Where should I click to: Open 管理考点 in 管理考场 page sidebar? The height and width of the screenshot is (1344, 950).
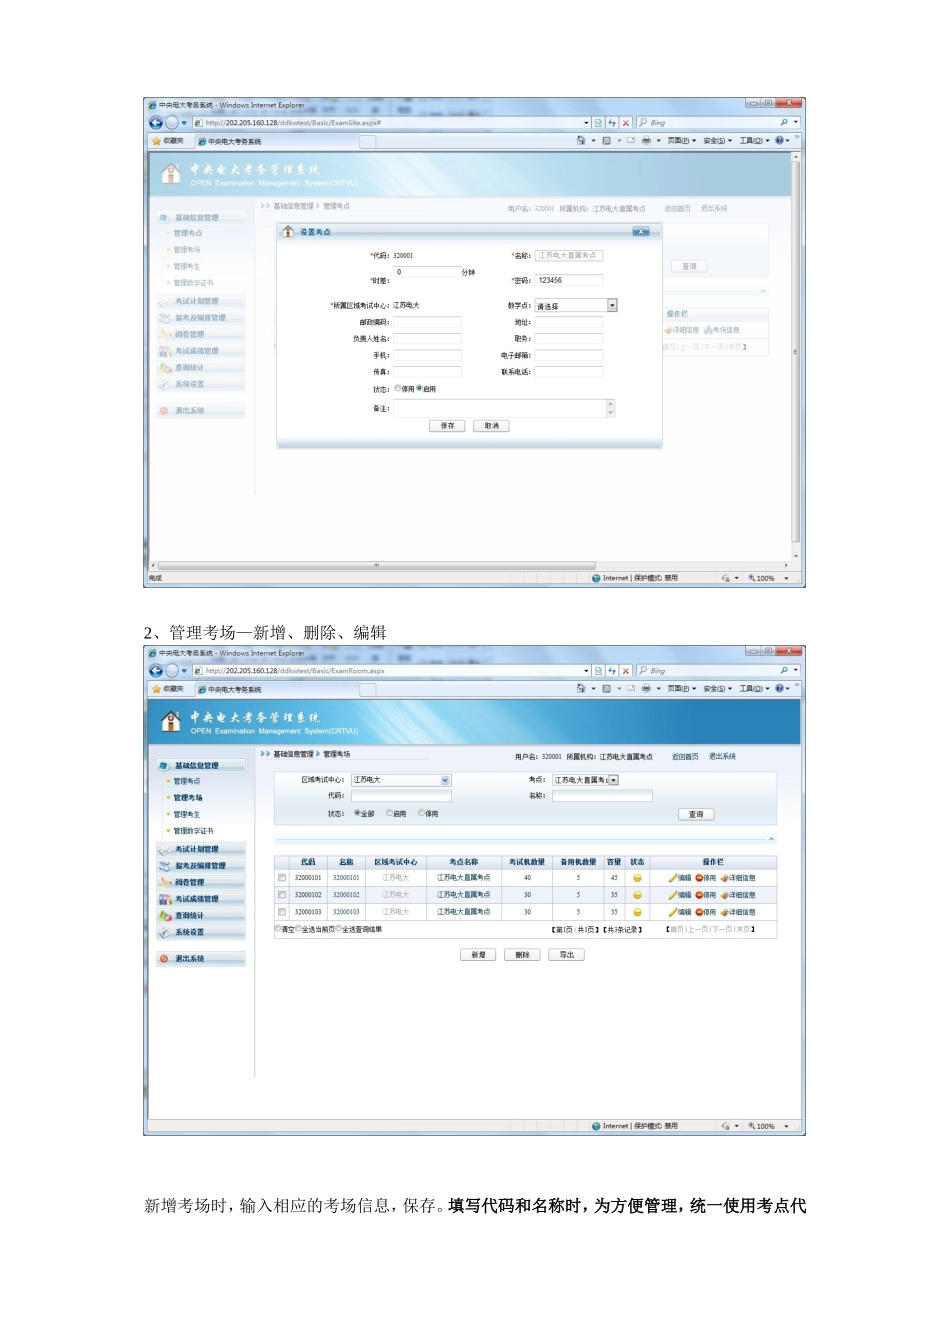187,781
